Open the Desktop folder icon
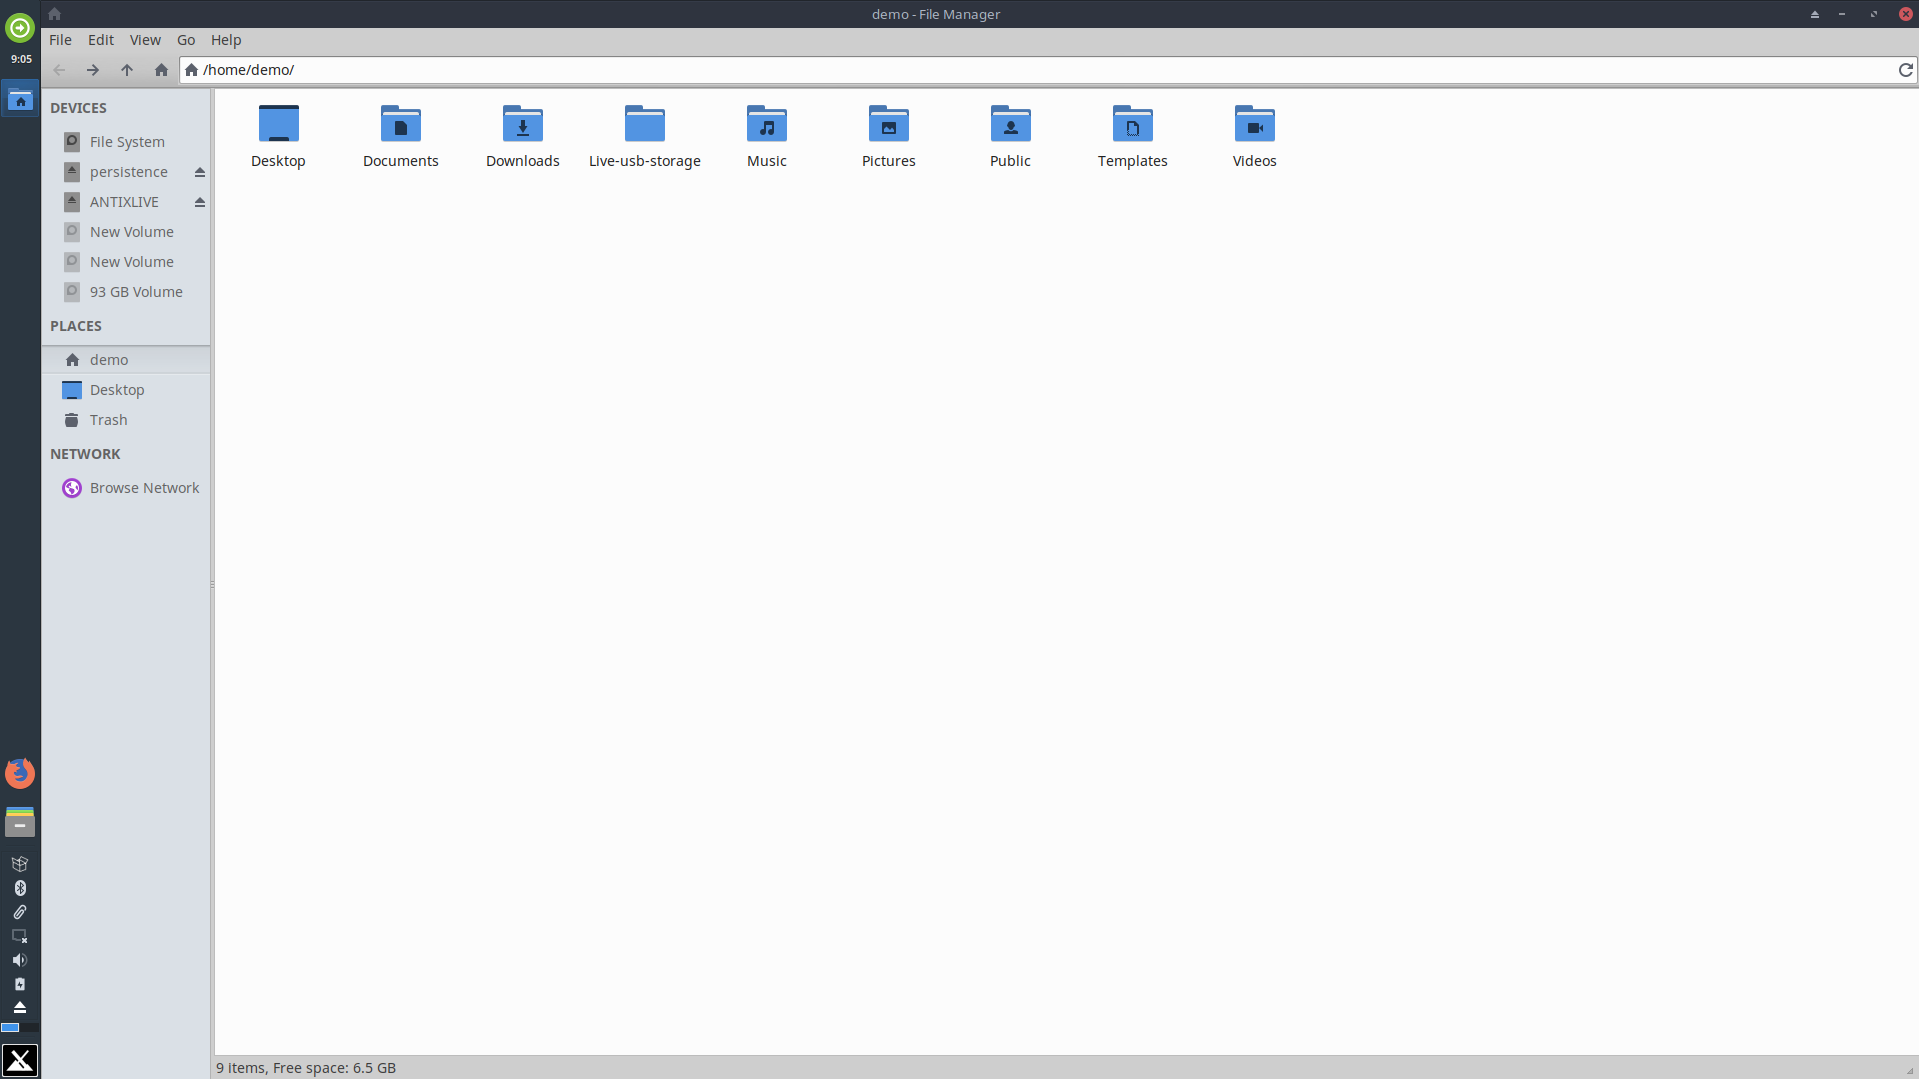 [278, 124]
